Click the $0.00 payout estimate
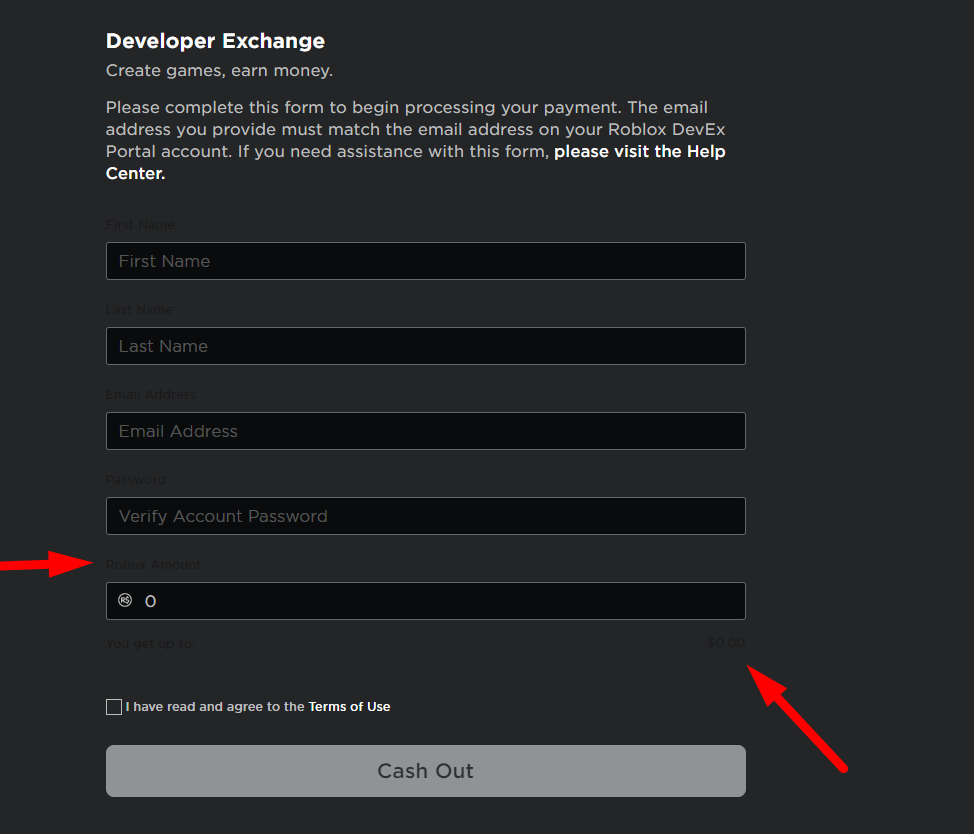 pos(725,642)
